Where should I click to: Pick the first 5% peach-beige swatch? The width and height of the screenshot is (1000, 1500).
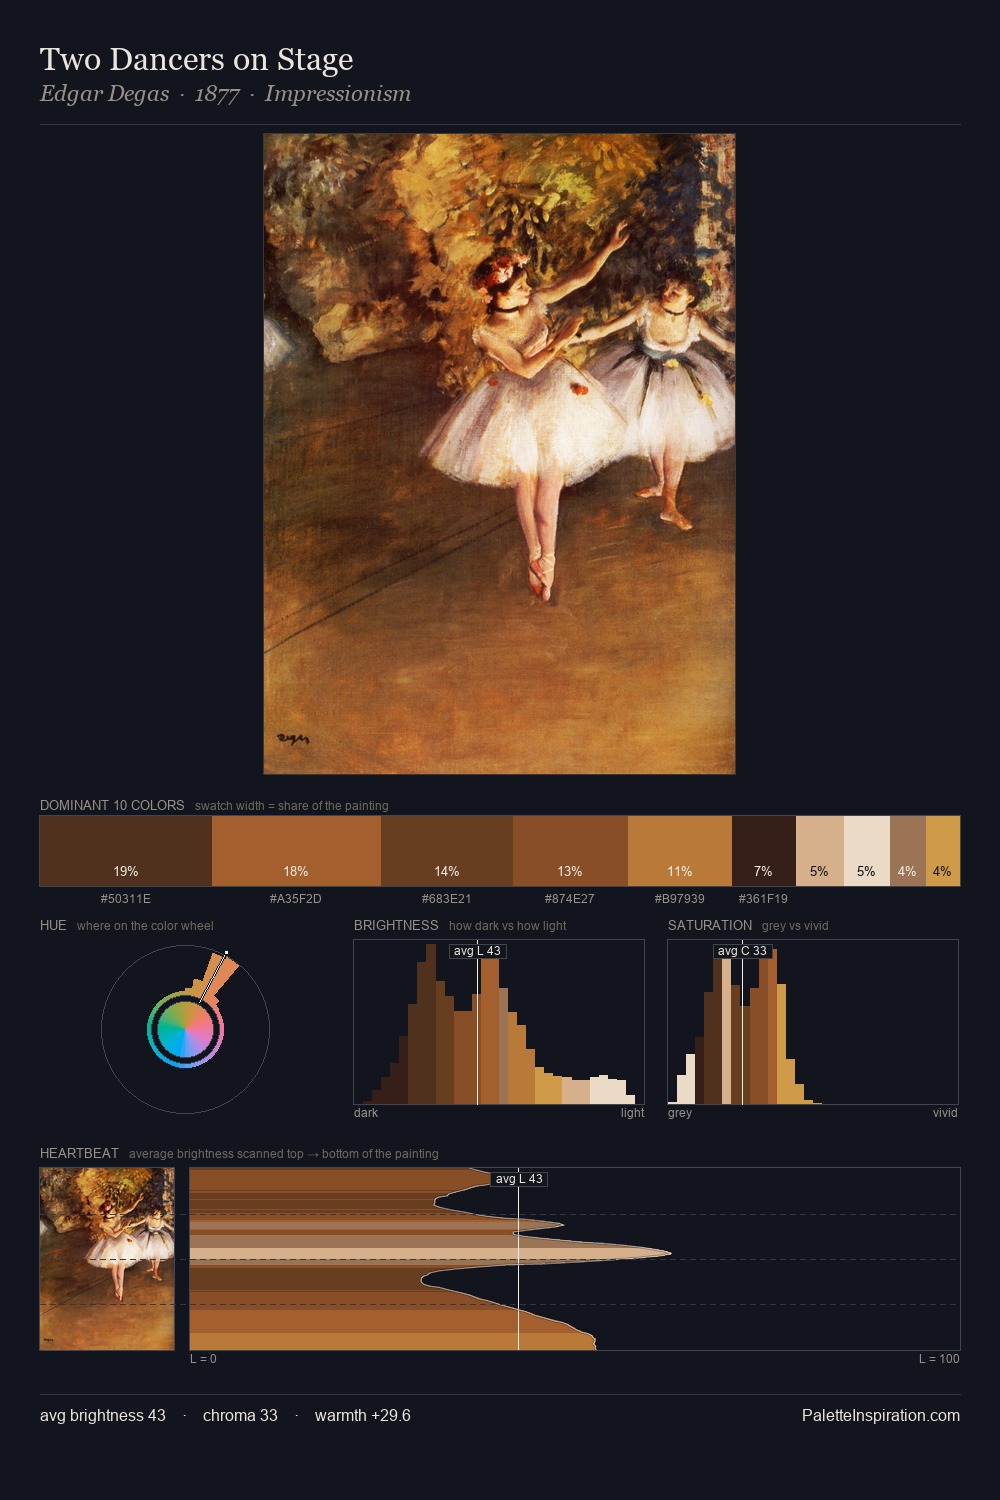coord(820,851)
